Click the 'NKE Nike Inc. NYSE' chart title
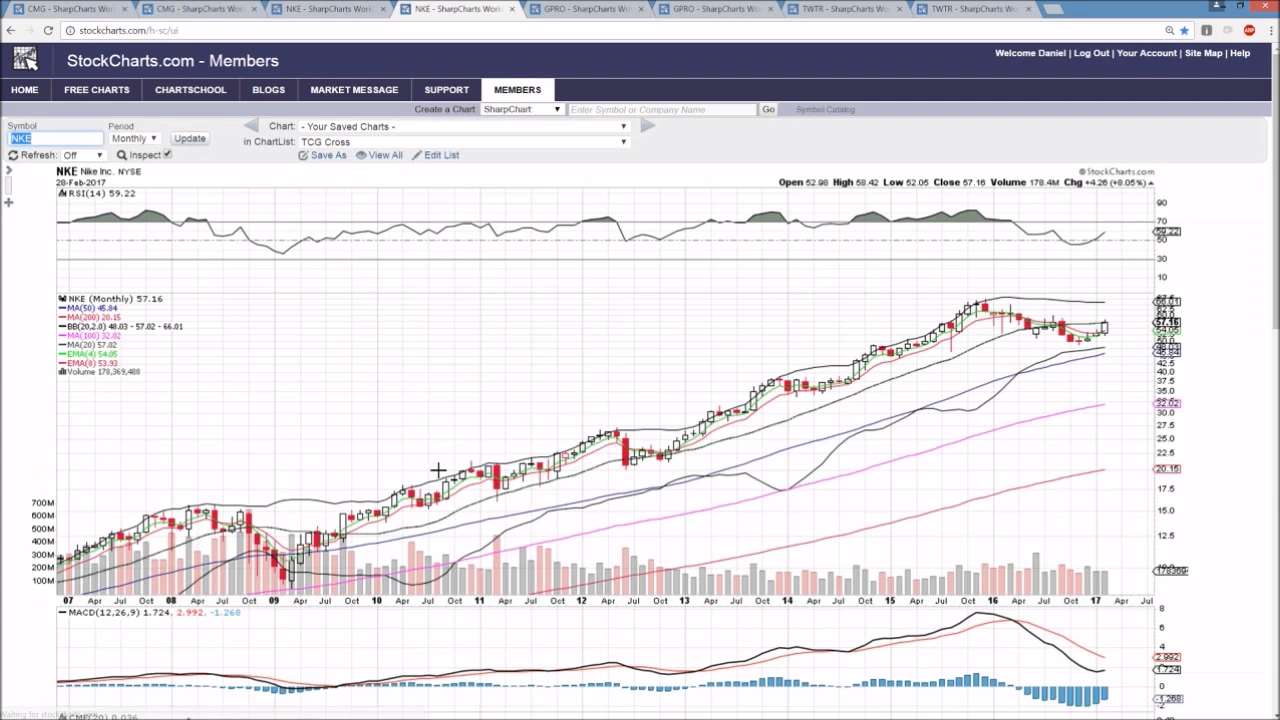The image size is (1280, 720). tap(99, 172)
